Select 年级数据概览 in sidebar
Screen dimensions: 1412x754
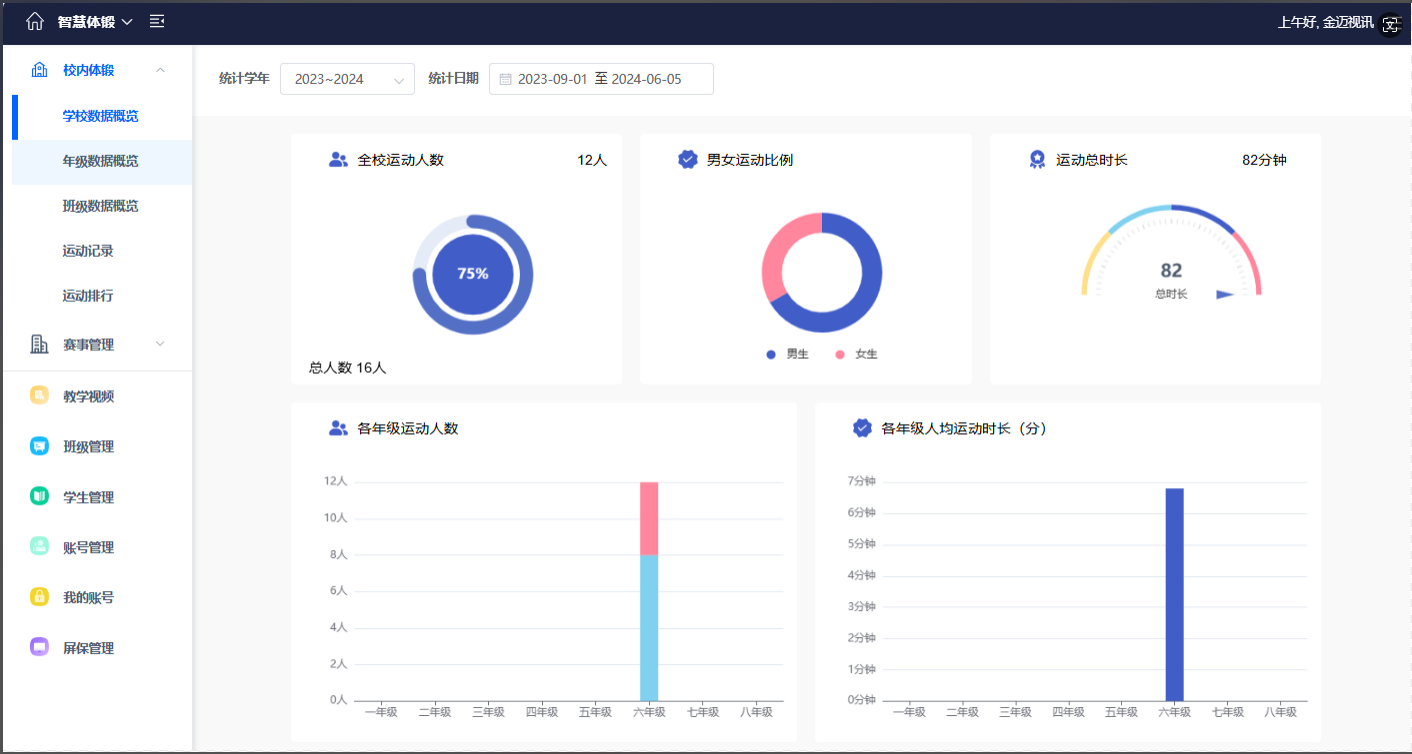(100, 161)
